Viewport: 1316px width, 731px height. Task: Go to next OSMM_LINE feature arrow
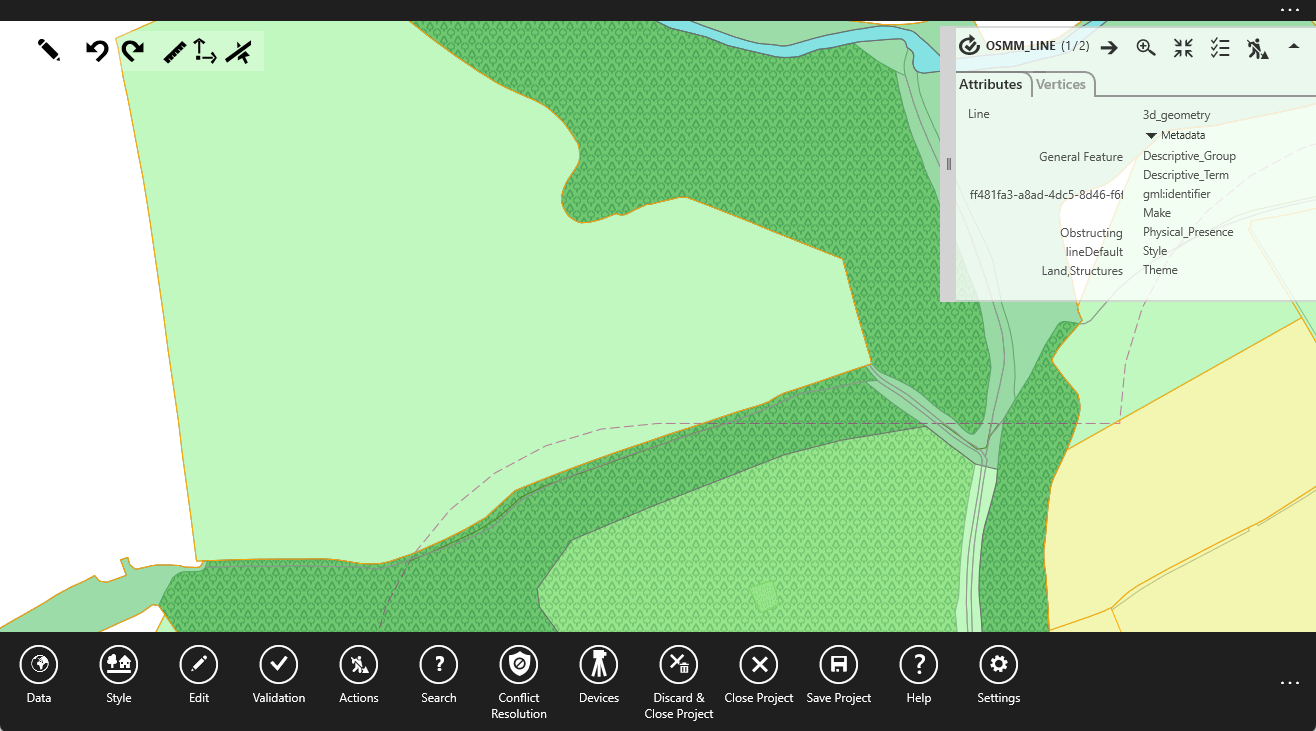pos(1109,47)
